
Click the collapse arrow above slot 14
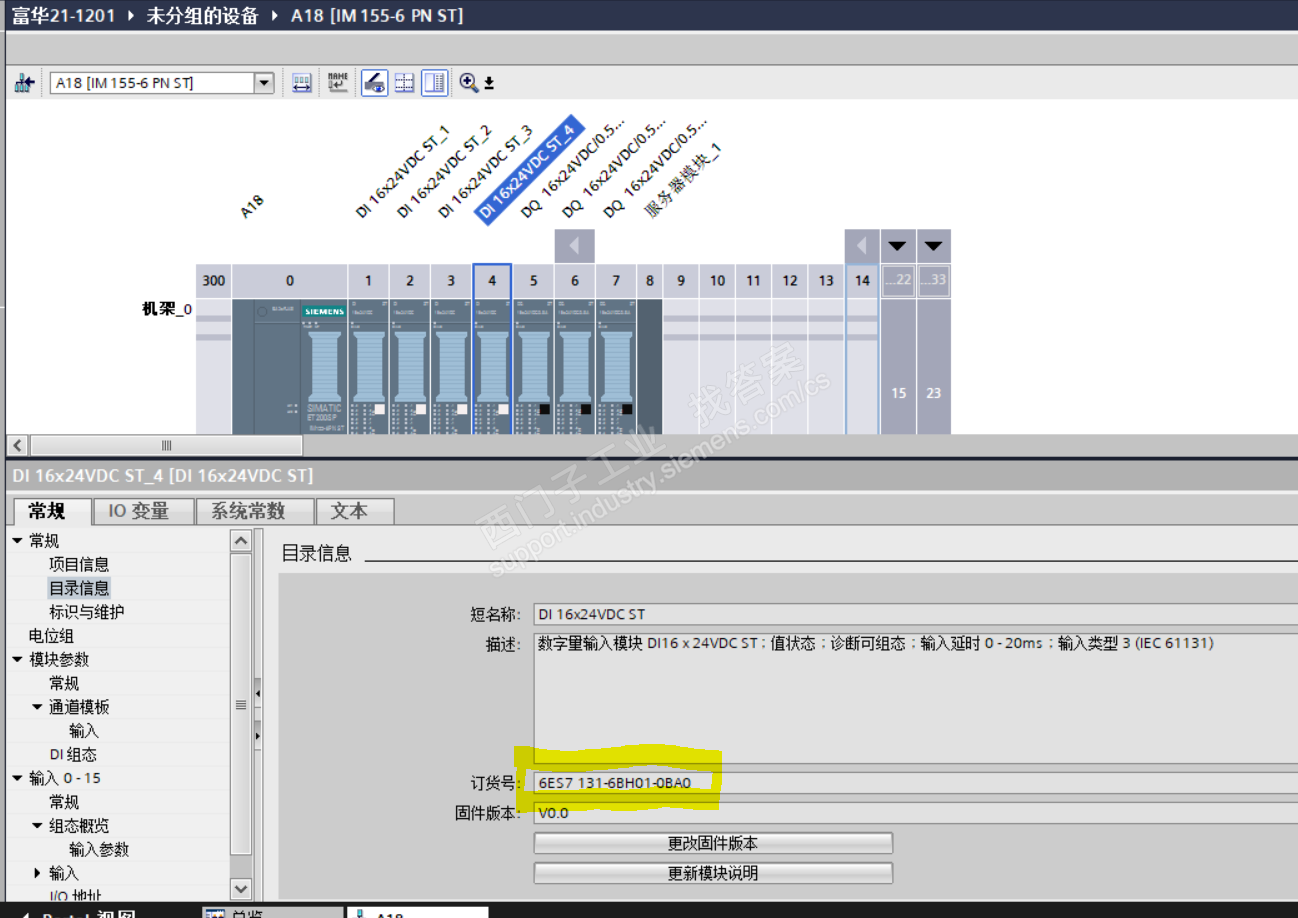coord(862,246)
